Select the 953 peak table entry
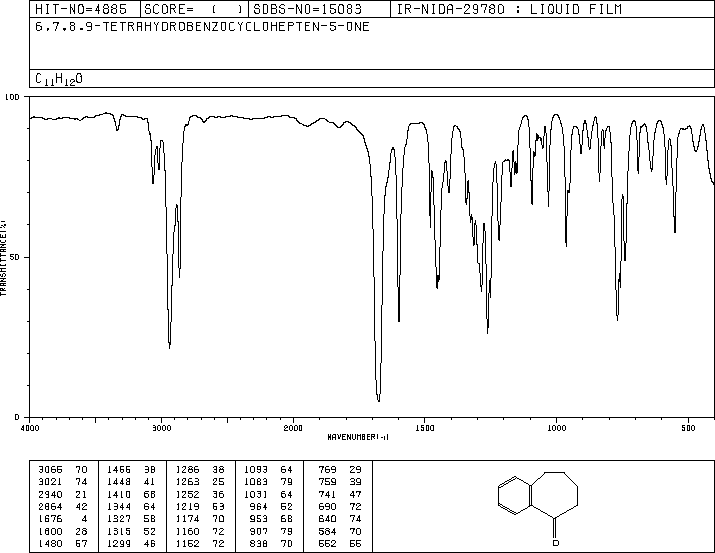 click(271, 519)
